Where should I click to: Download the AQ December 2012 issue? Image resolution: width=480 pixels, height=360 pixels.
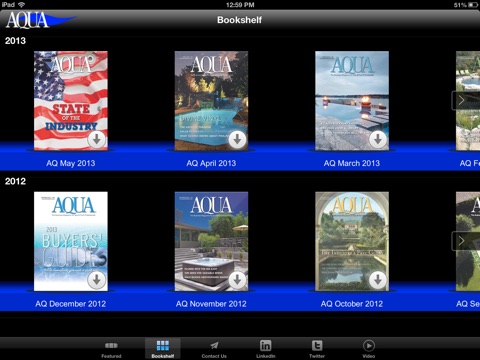point(97,280)
